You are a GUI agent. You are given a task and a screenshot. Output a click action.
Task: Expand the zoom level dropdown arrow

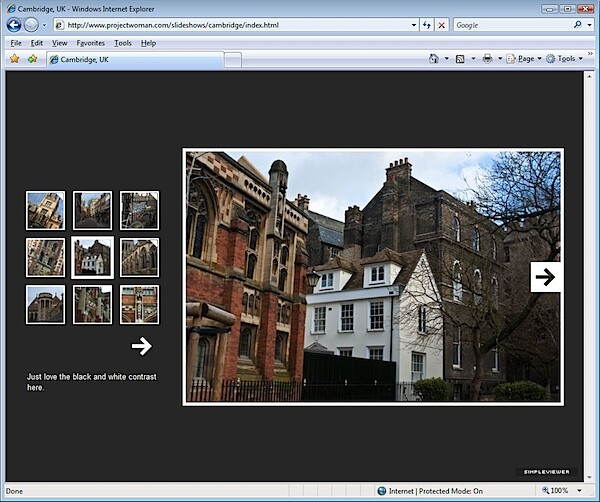click(579, 491)
